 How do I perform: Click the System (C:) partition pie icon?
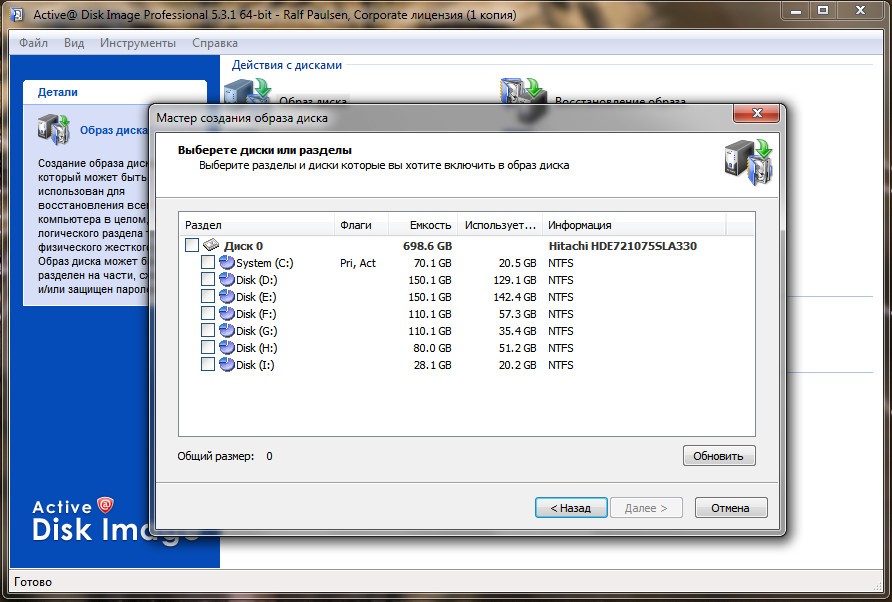pos(227,262)
